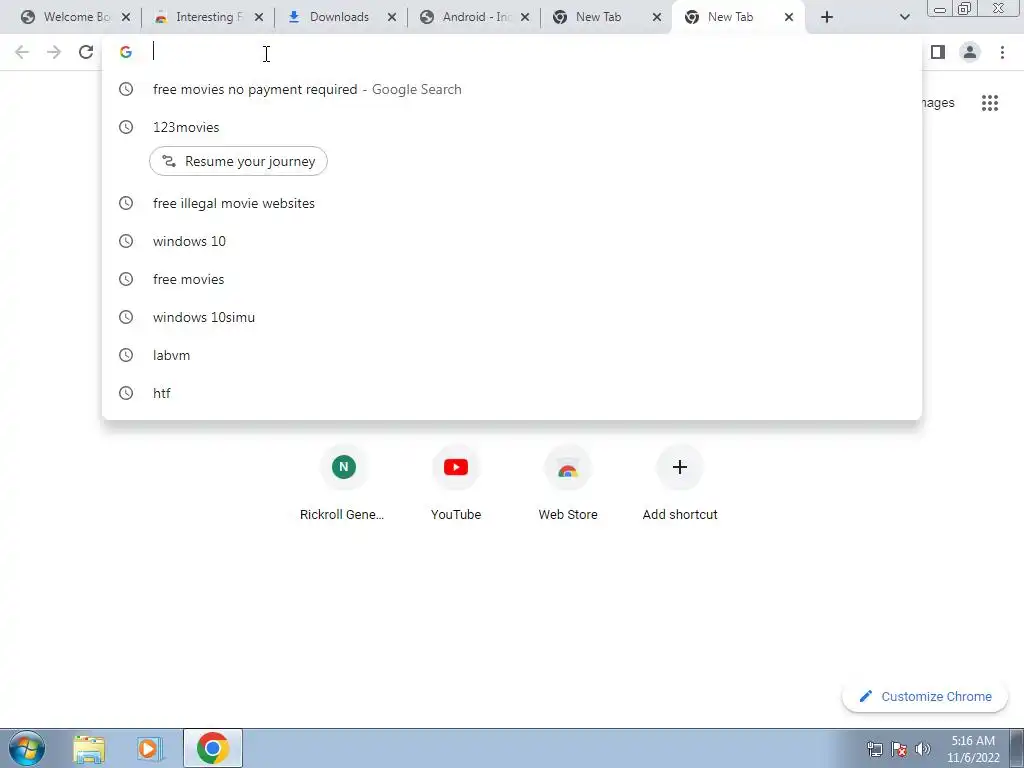The width and height of the screenshot is (1024, 768).
Task: Click the Images link on the new tab page
Action: point(938,103)
